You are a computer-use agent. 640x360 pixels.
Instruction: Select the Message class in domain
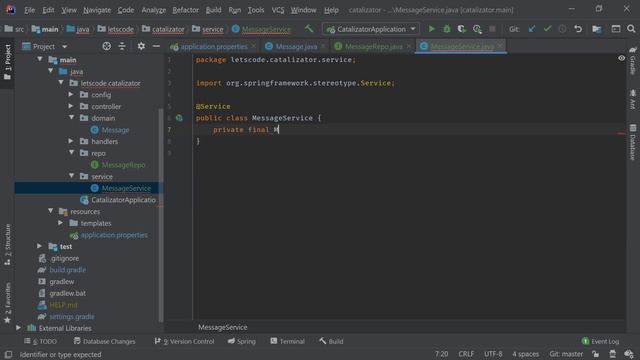(115, 130)
